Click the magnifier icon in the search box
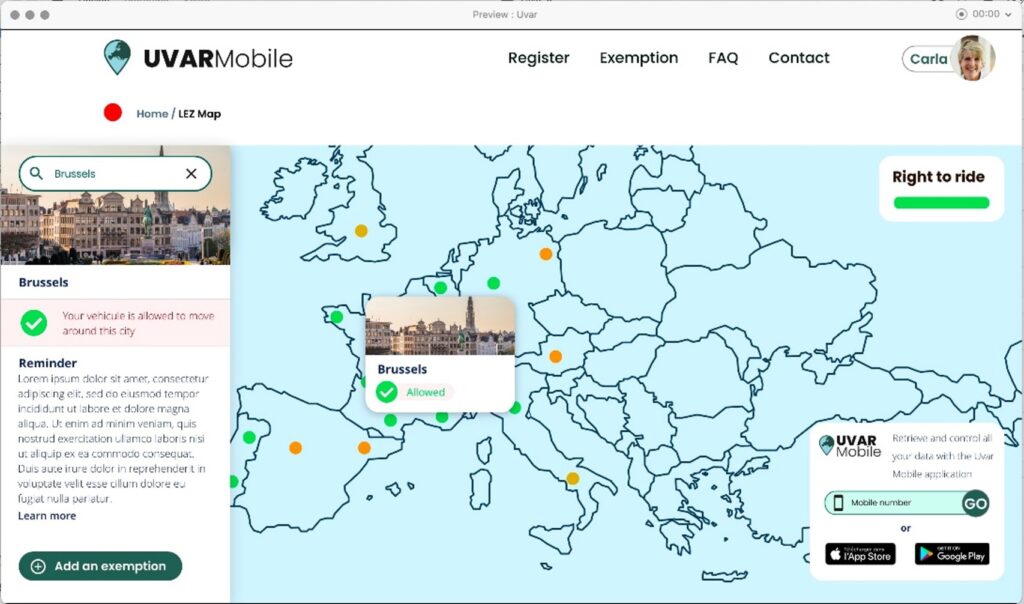The height and width of the screenshot is (604, 1024). [37, 173]
